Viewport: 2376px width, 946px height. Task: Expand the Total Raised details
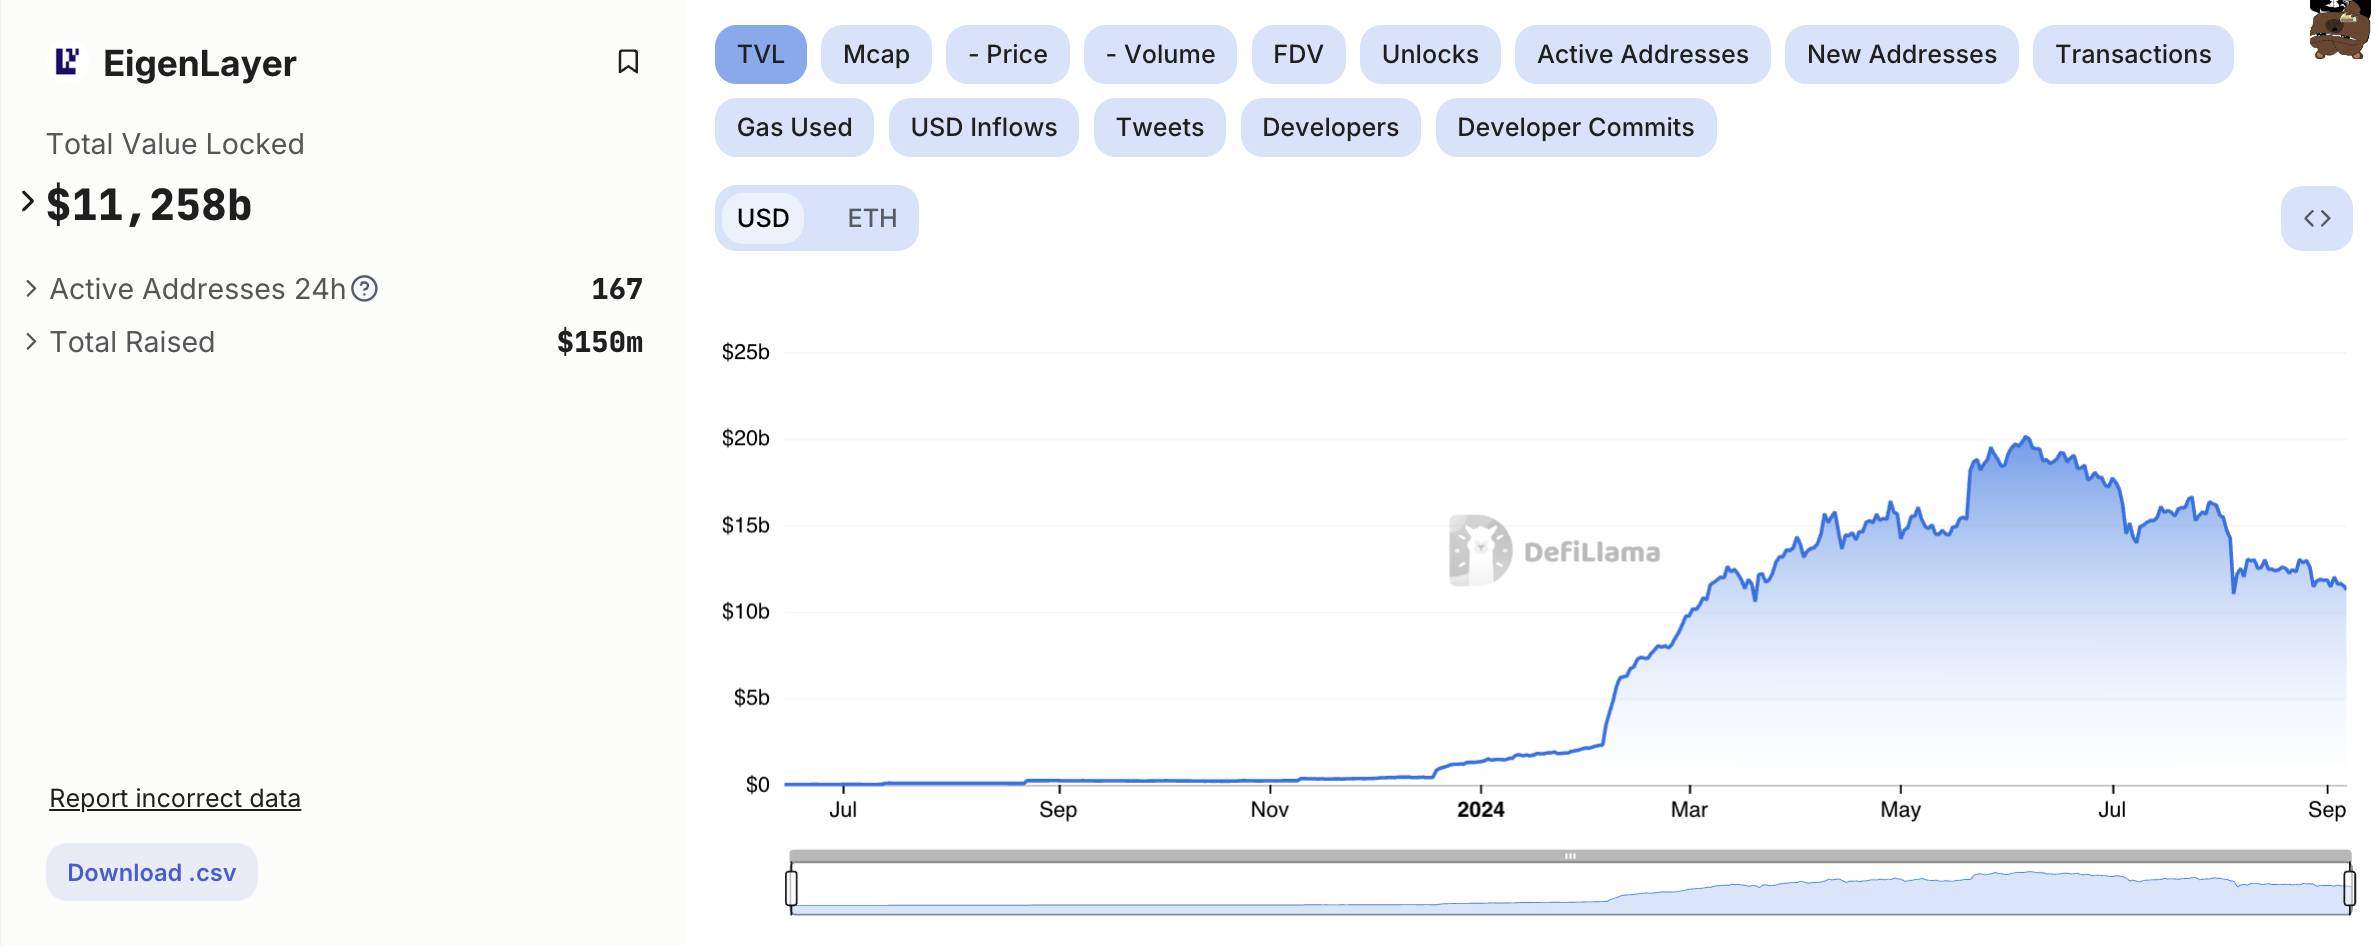click(x=31, y=342)
